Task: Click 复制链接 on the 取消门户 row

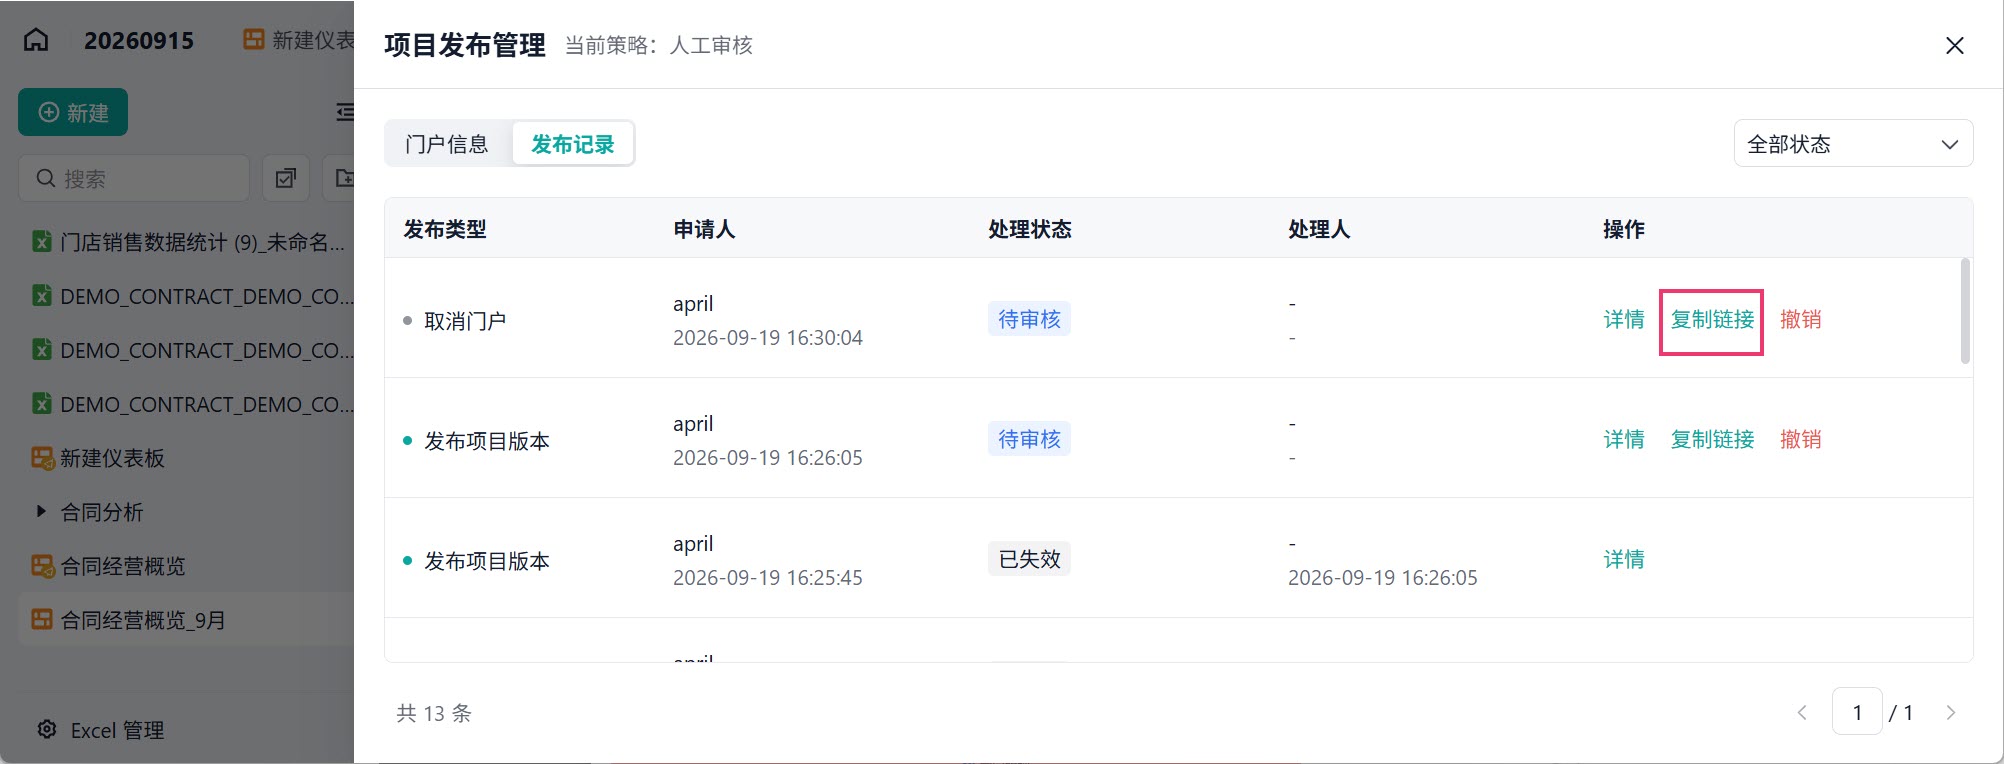Action: (x=1712, y=319)
